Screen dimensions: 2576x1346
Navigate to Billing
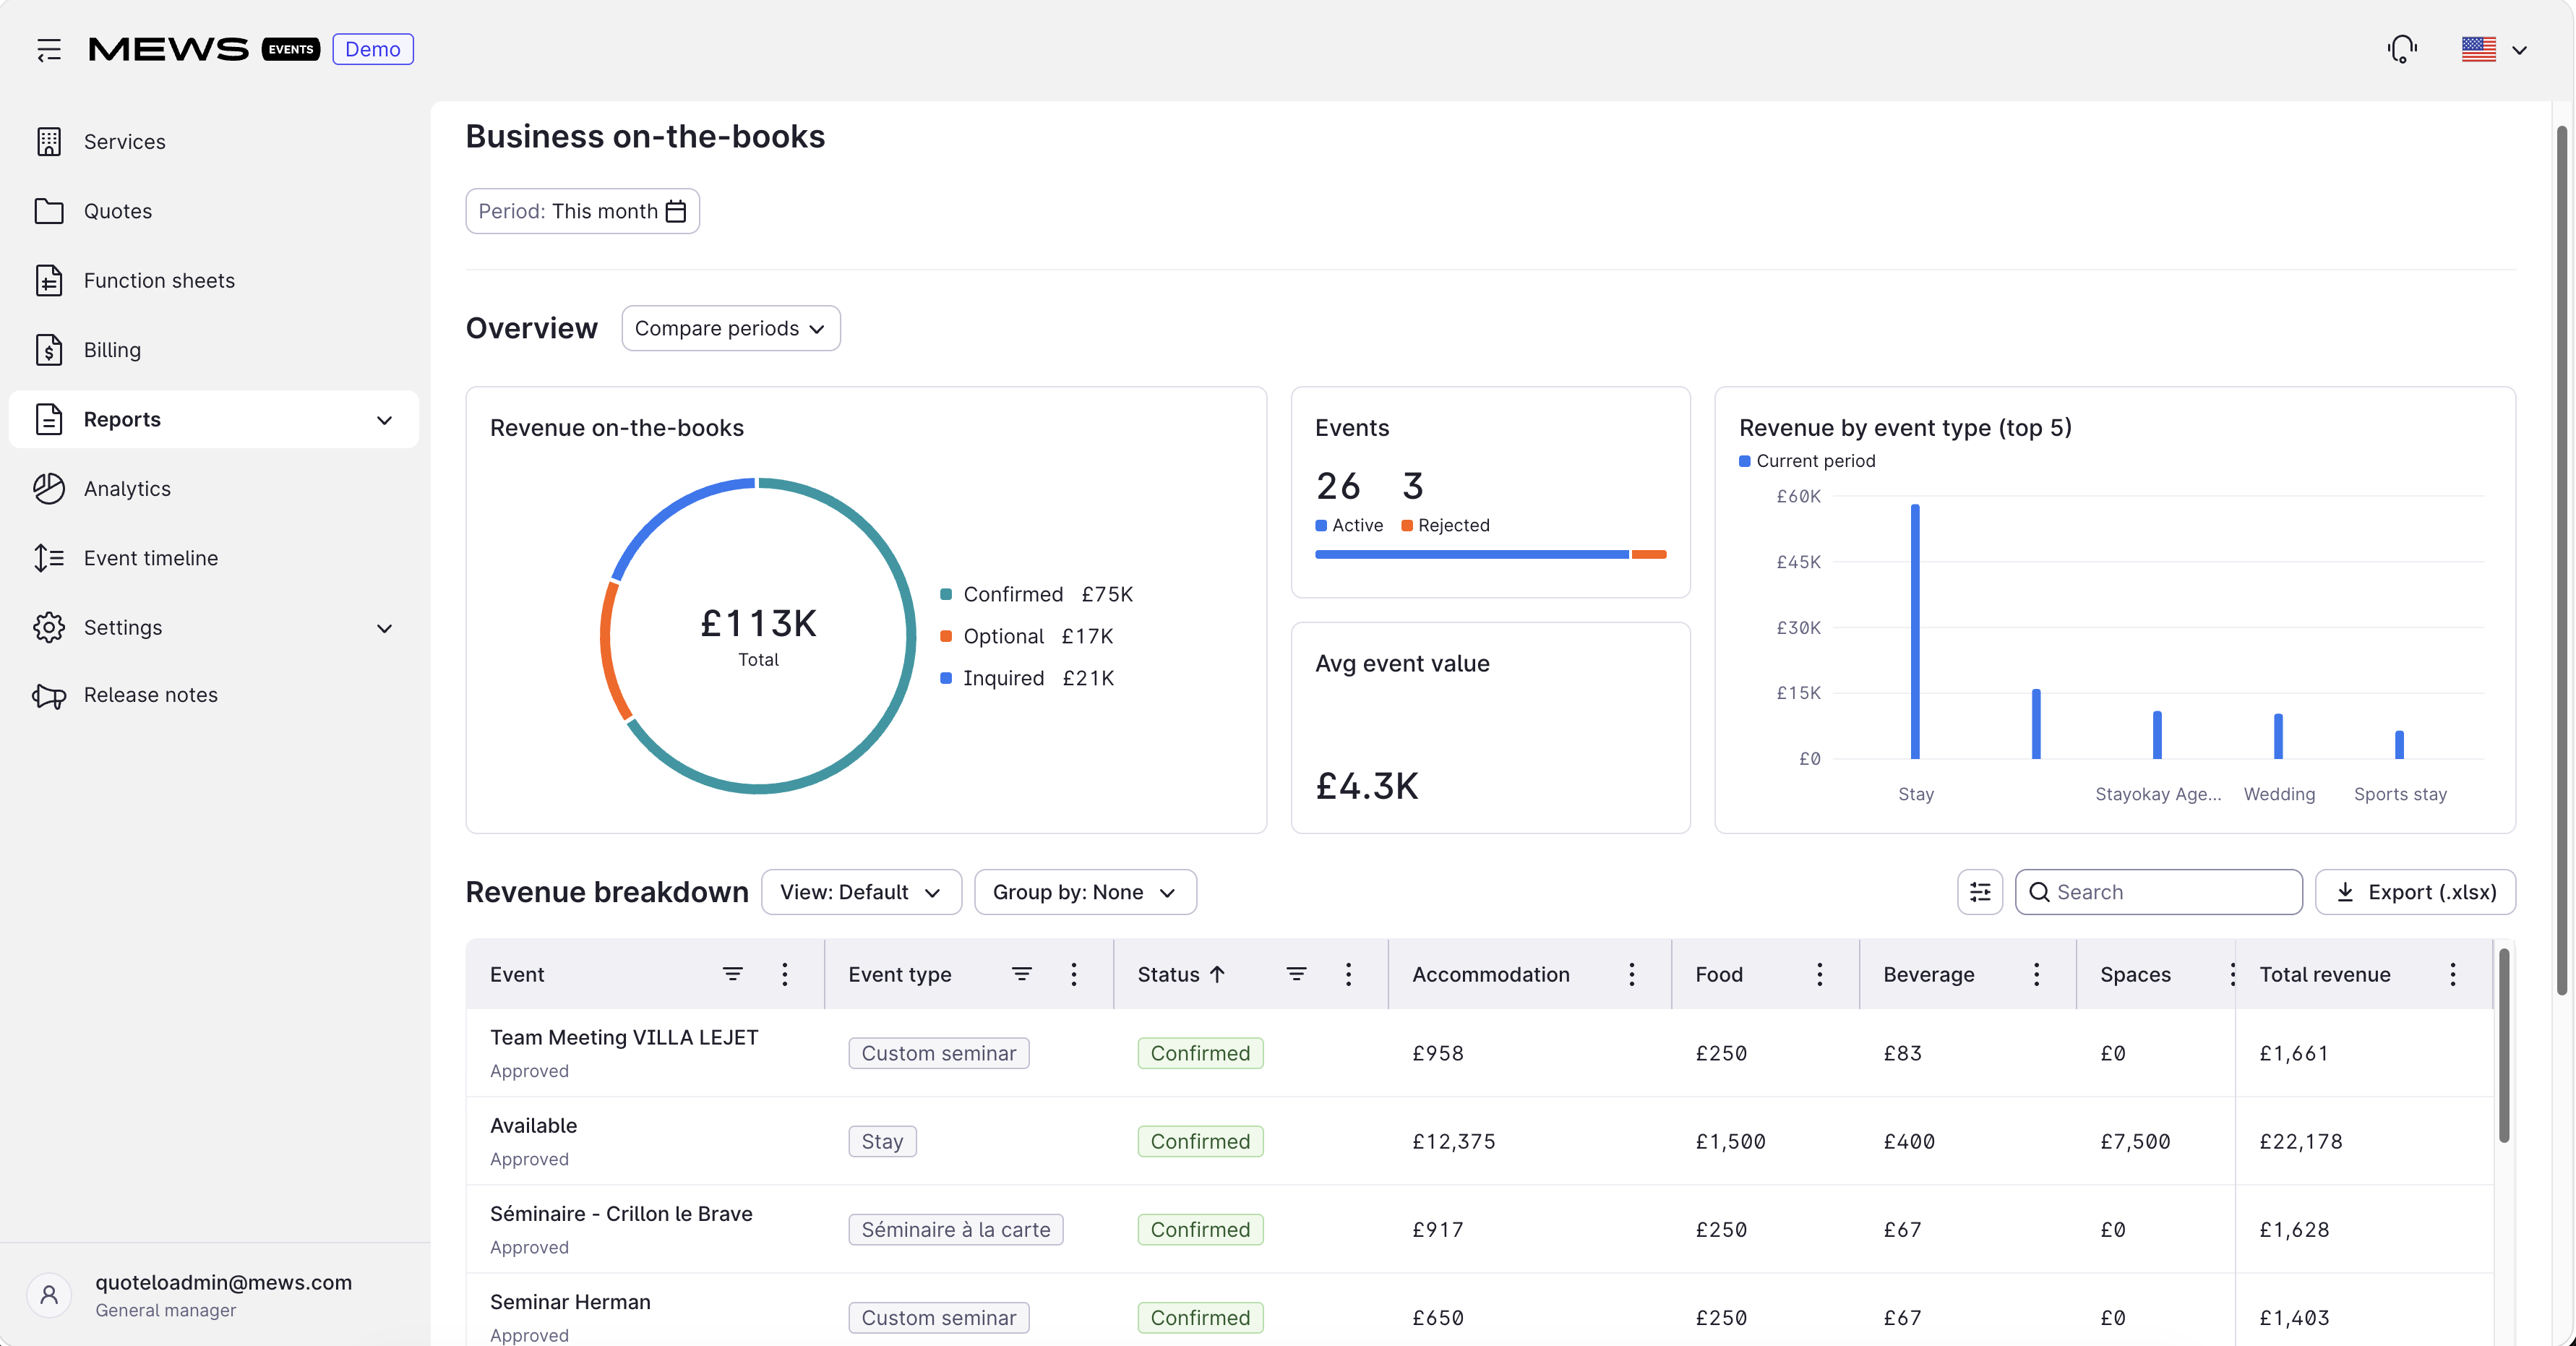click(213, 350)
